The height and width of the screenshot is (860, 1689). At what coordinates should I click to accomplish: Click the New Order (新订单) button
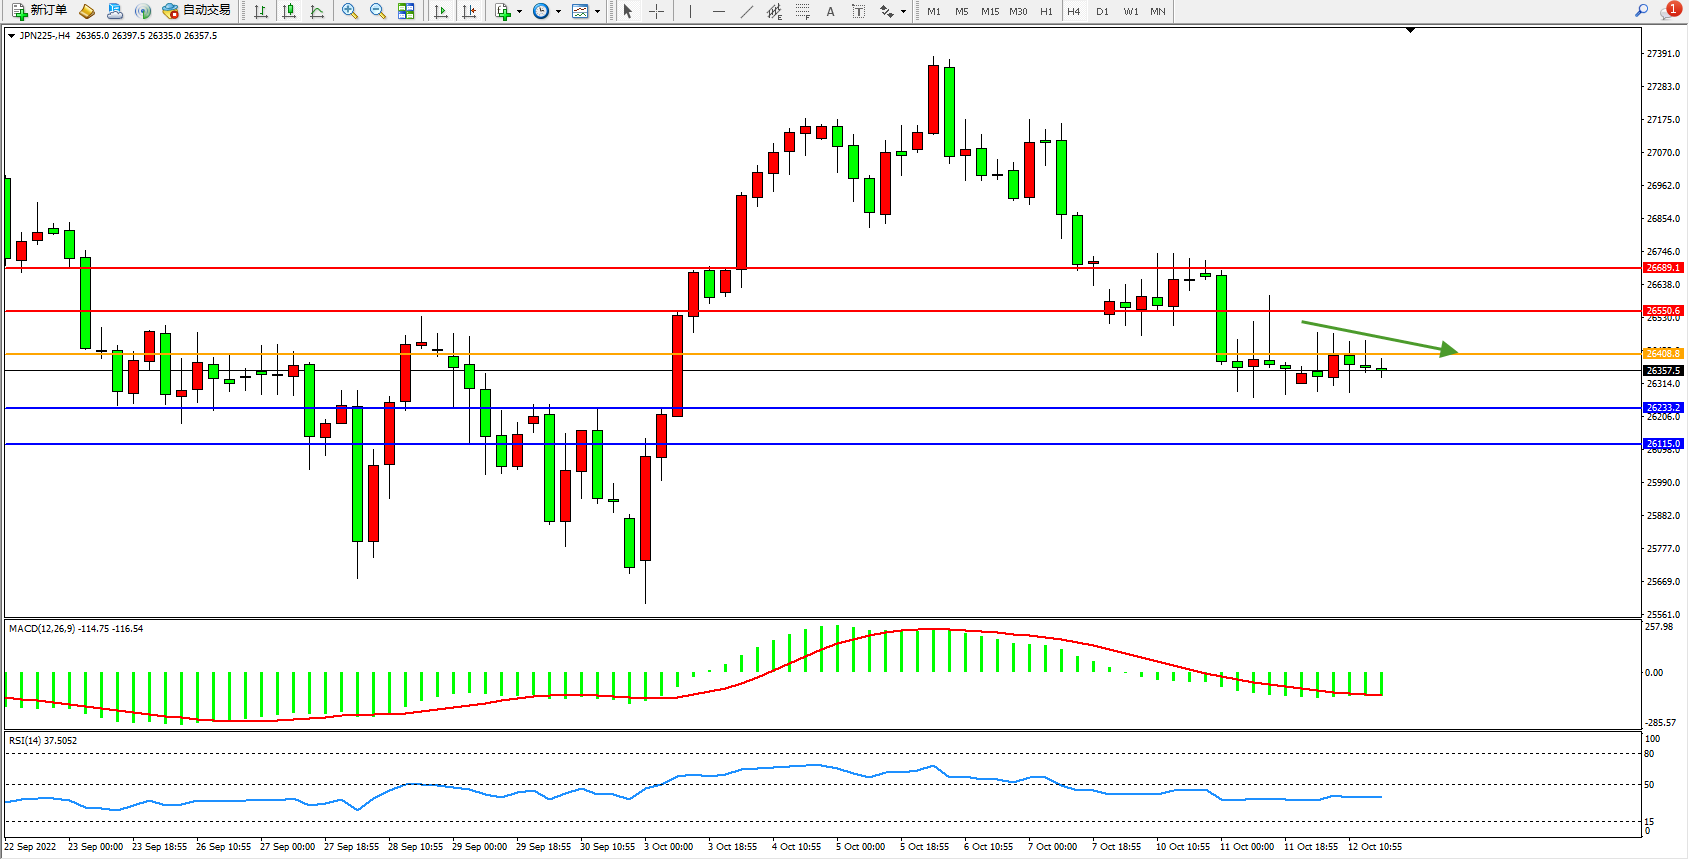(40, 11)
